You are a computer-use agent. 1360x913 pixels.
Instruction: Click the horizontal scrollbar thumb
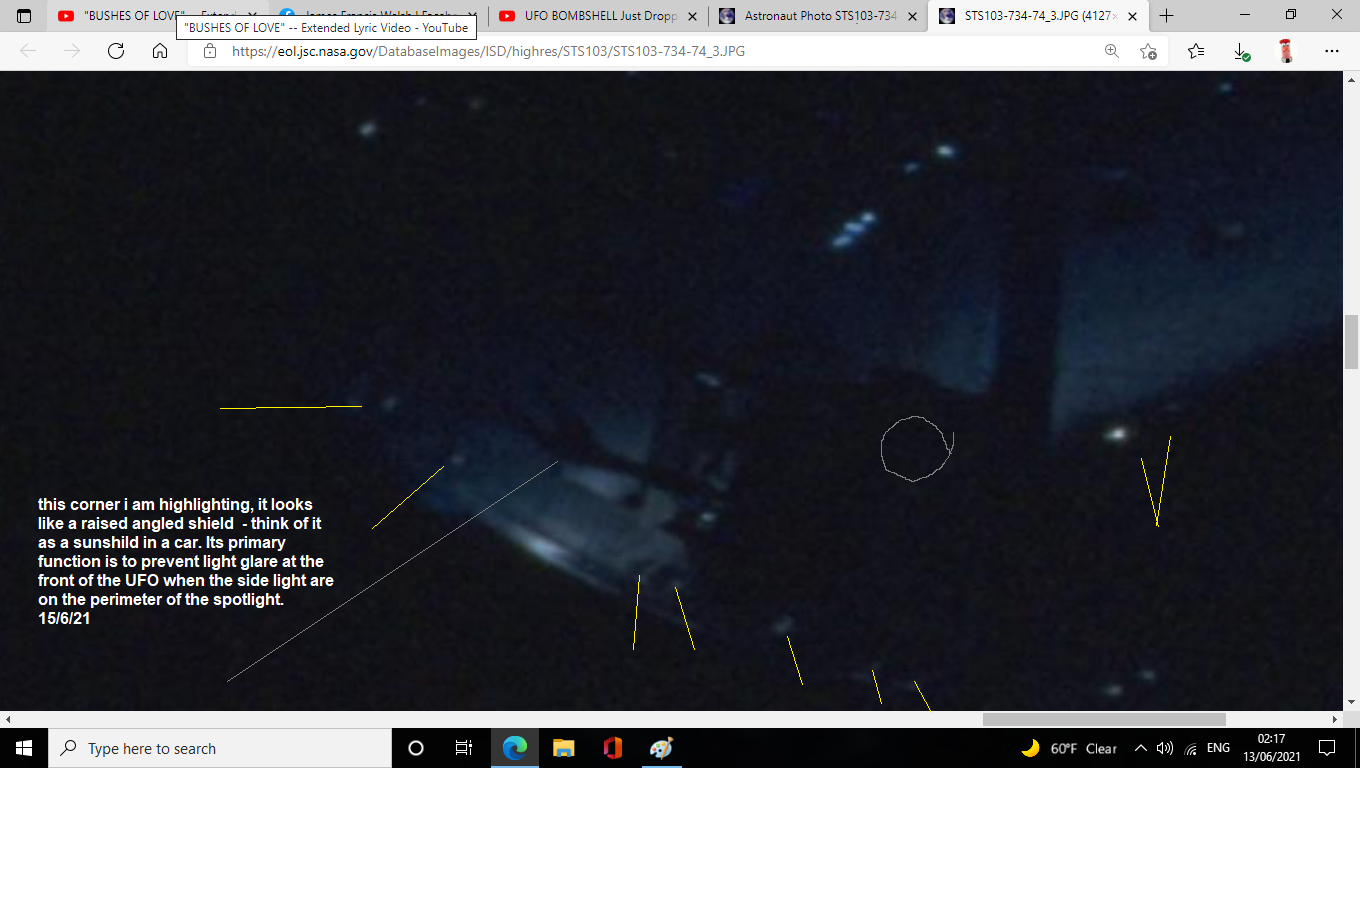pos(1103,719)
